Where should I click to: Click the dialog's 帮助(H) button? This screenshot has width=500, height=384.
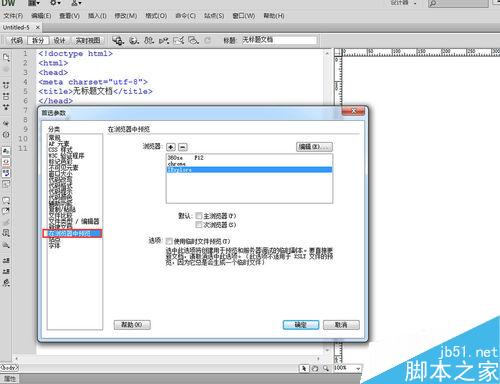[x=132, y=325]
